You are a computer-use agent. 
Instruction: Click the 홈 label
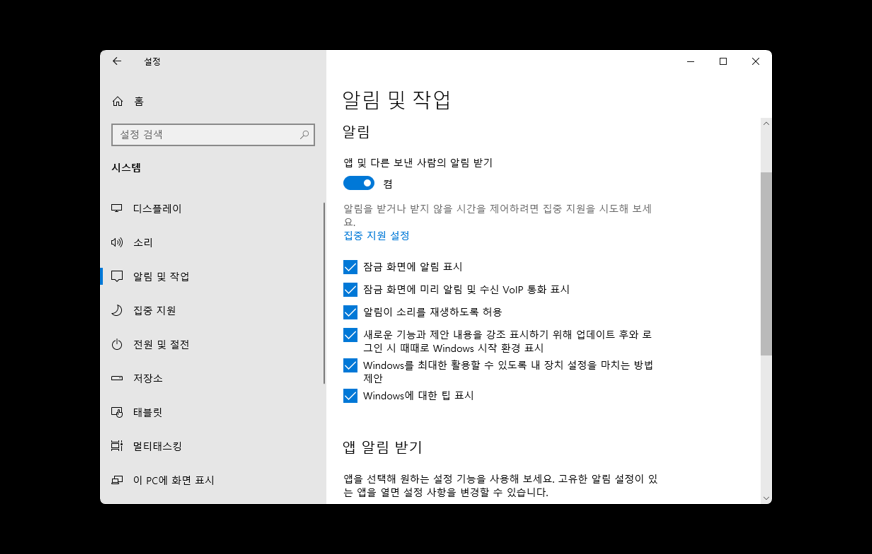tap(138, 101)
